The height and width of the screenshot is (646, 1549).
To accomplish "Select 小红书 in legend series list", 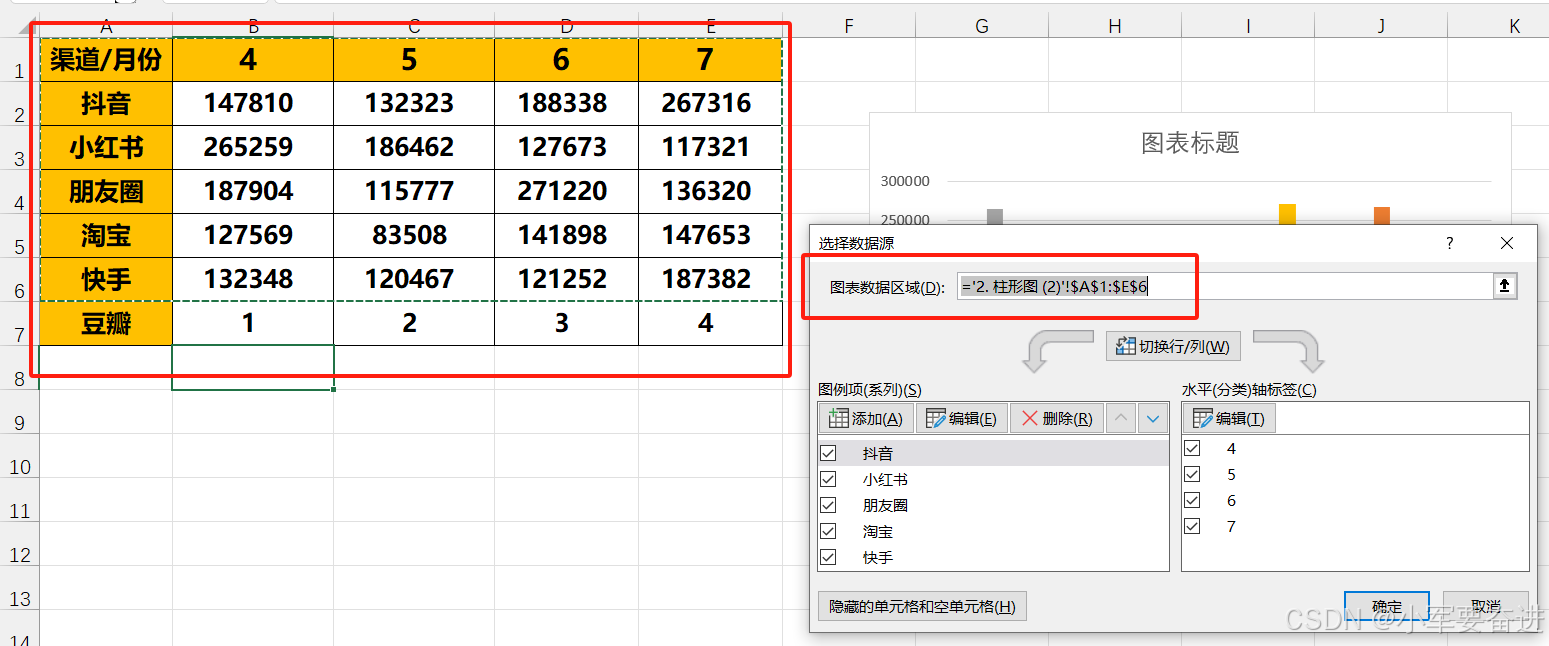I will (x=886, y=479).
